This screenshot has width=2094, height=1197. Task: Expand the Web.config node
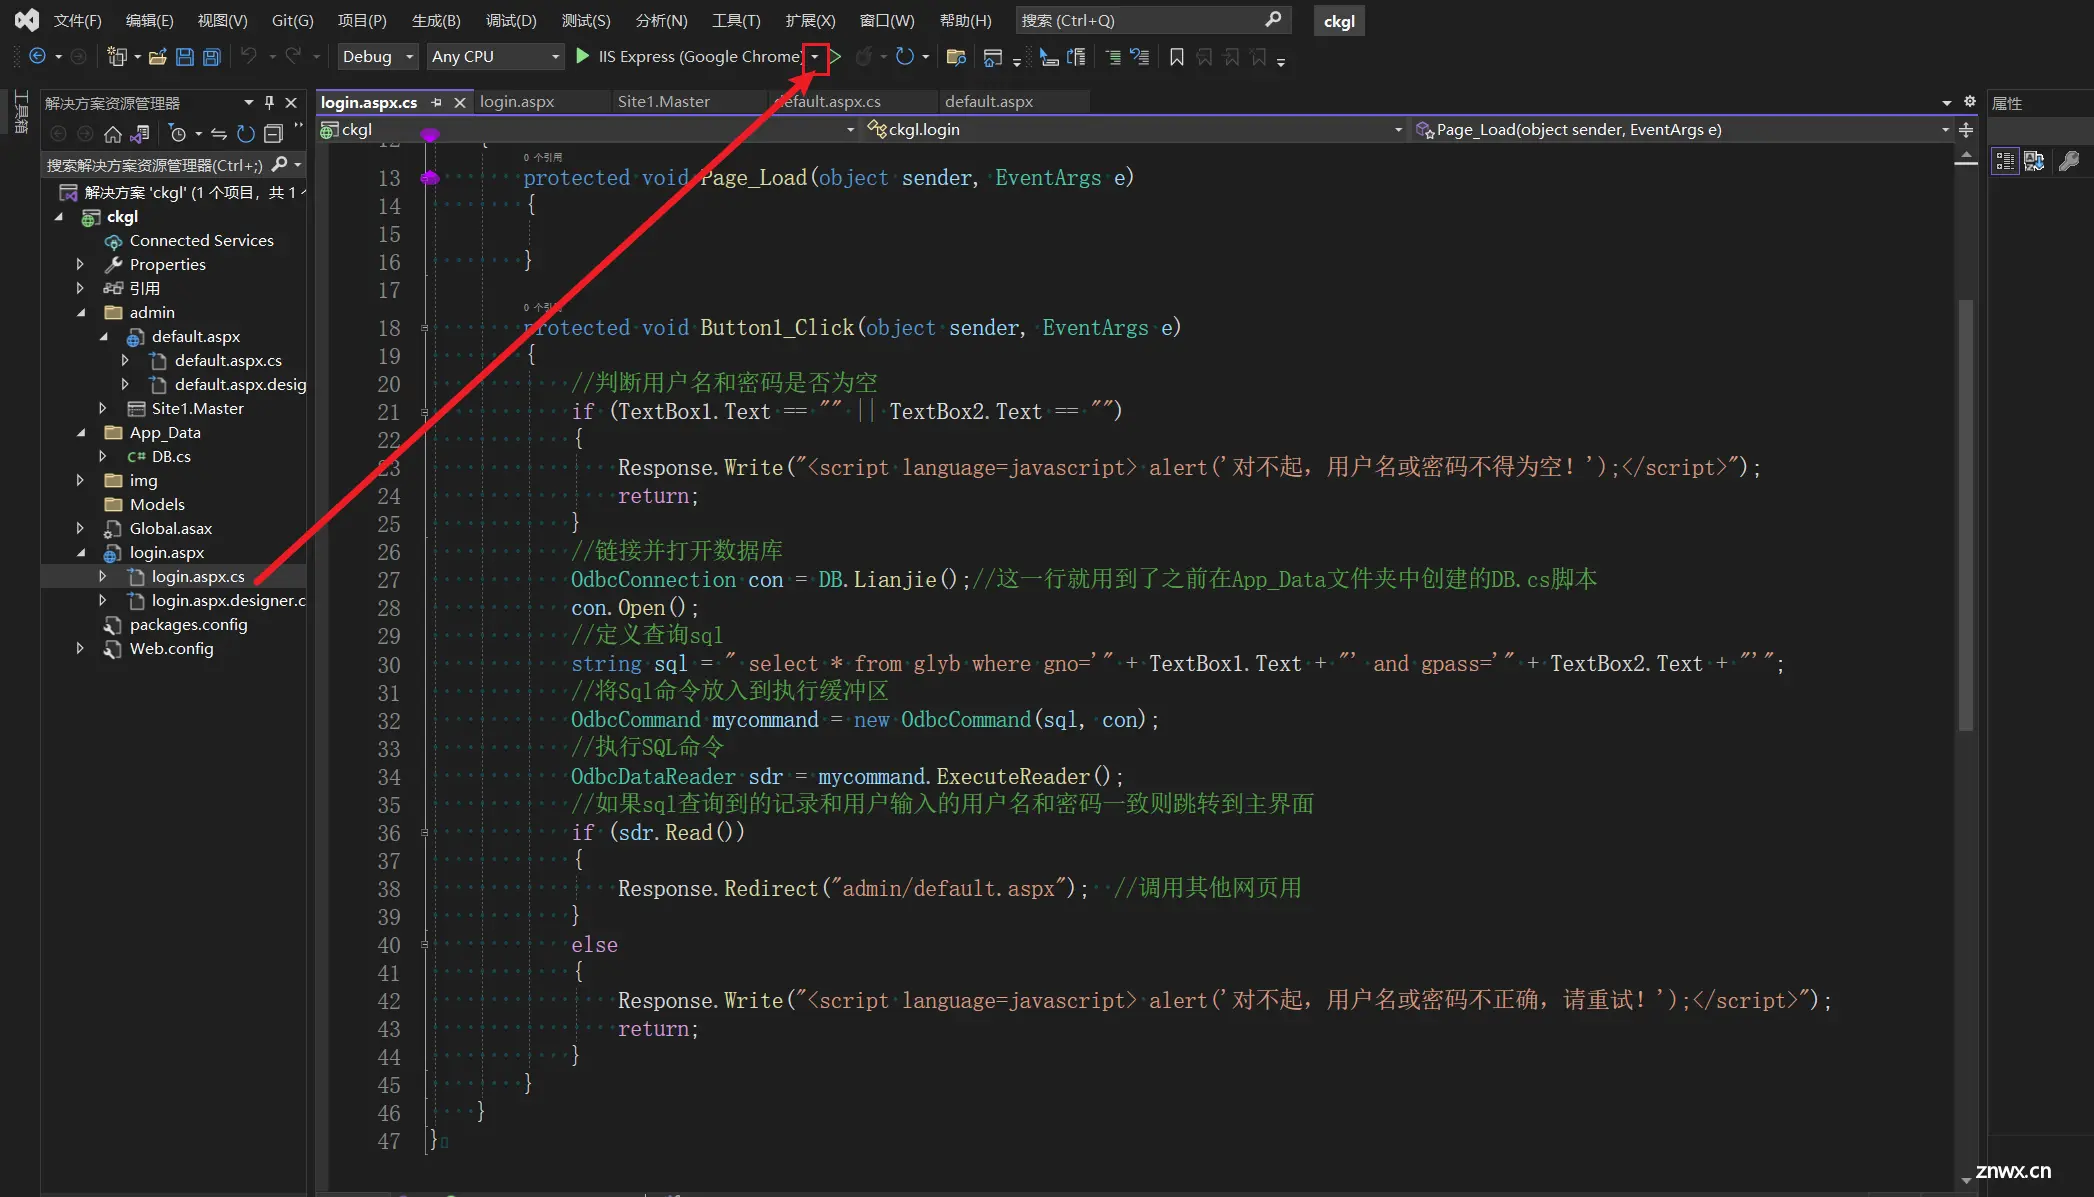pos(80,648)
